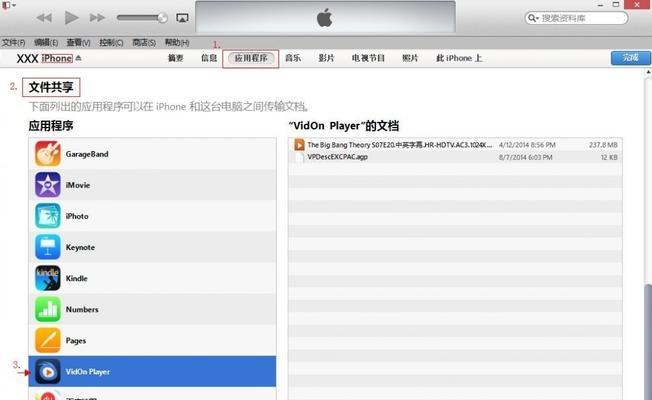This screenshot has width=652, height=400.
Task: Click the 237.8 MB file size cell
Action: [x=603, y=145]
